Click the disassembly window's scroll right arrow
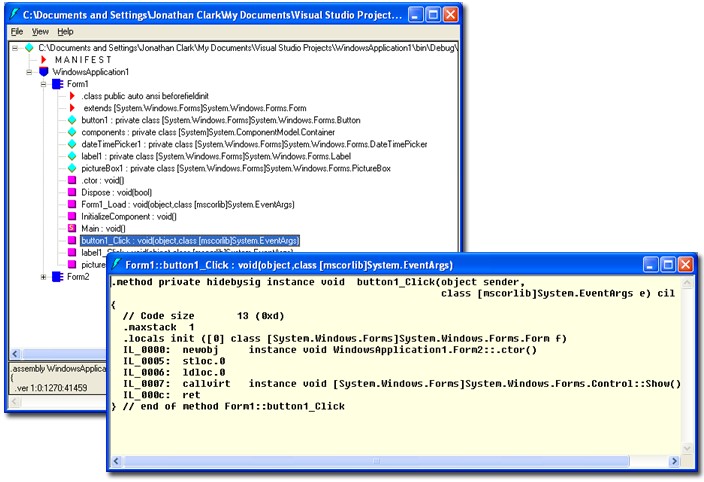The image size is (704, 482). pyautogui.click(x=674, y=461)
